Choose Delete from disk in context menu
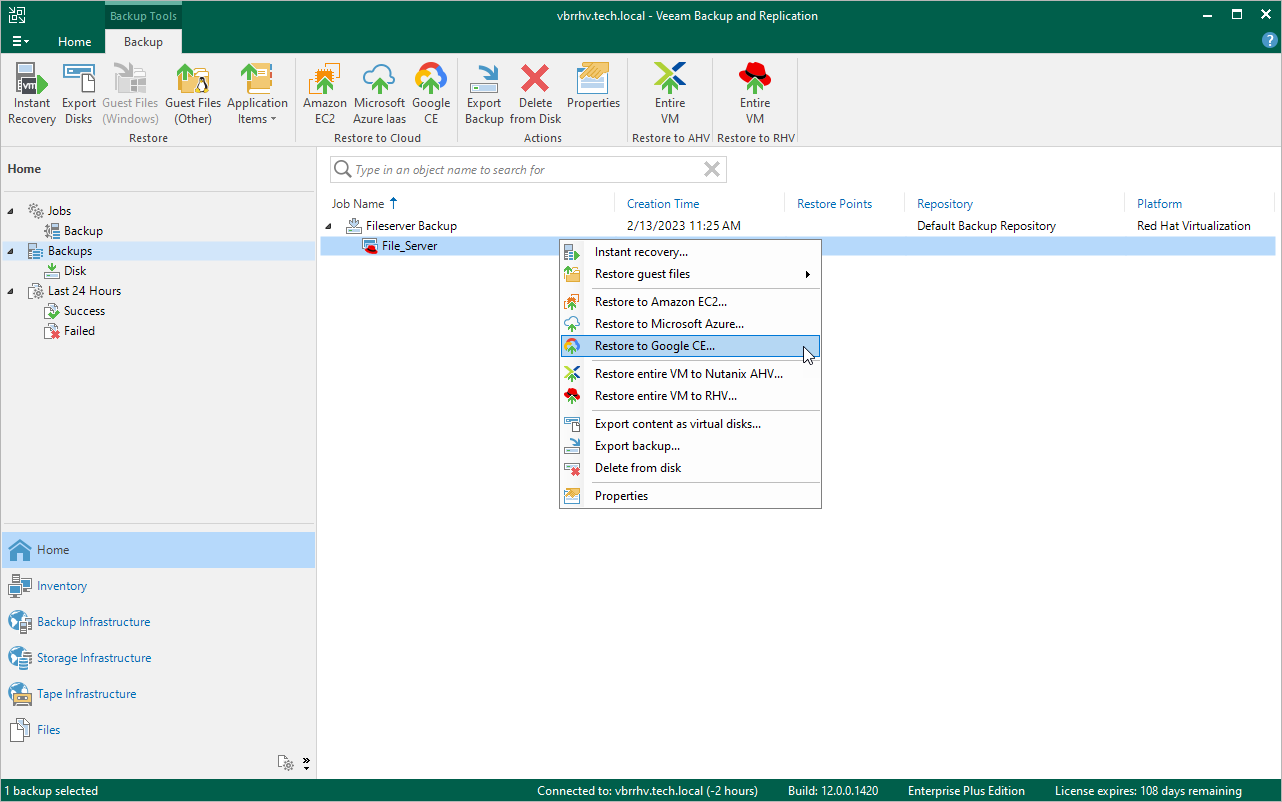 click(690, 468)
